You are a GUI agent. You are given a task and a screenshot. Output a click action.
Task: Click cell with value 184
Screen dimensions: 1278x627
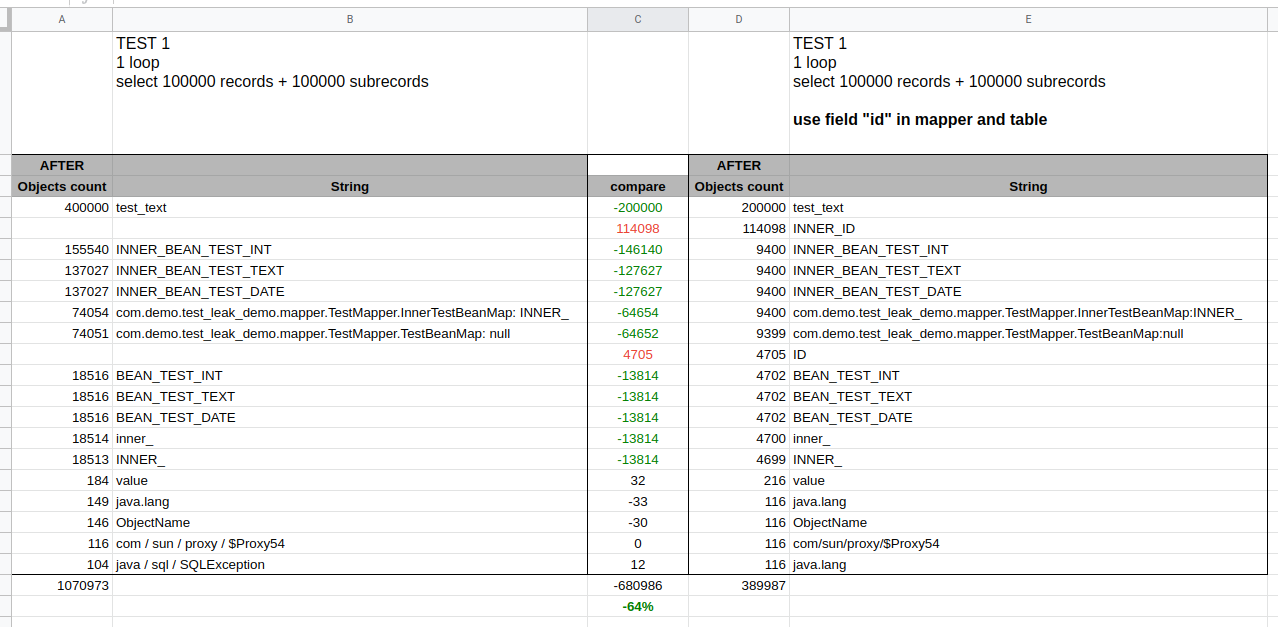(62, 480)
